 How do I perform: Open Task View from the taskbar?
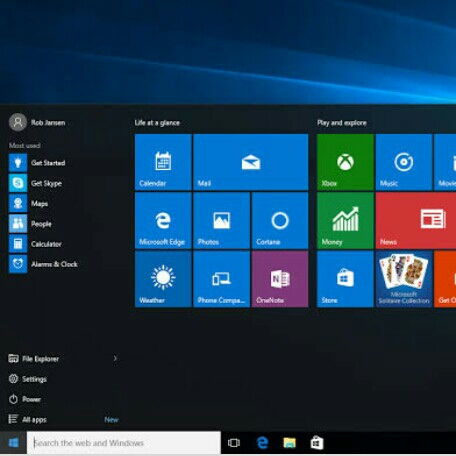coord(234,443)
